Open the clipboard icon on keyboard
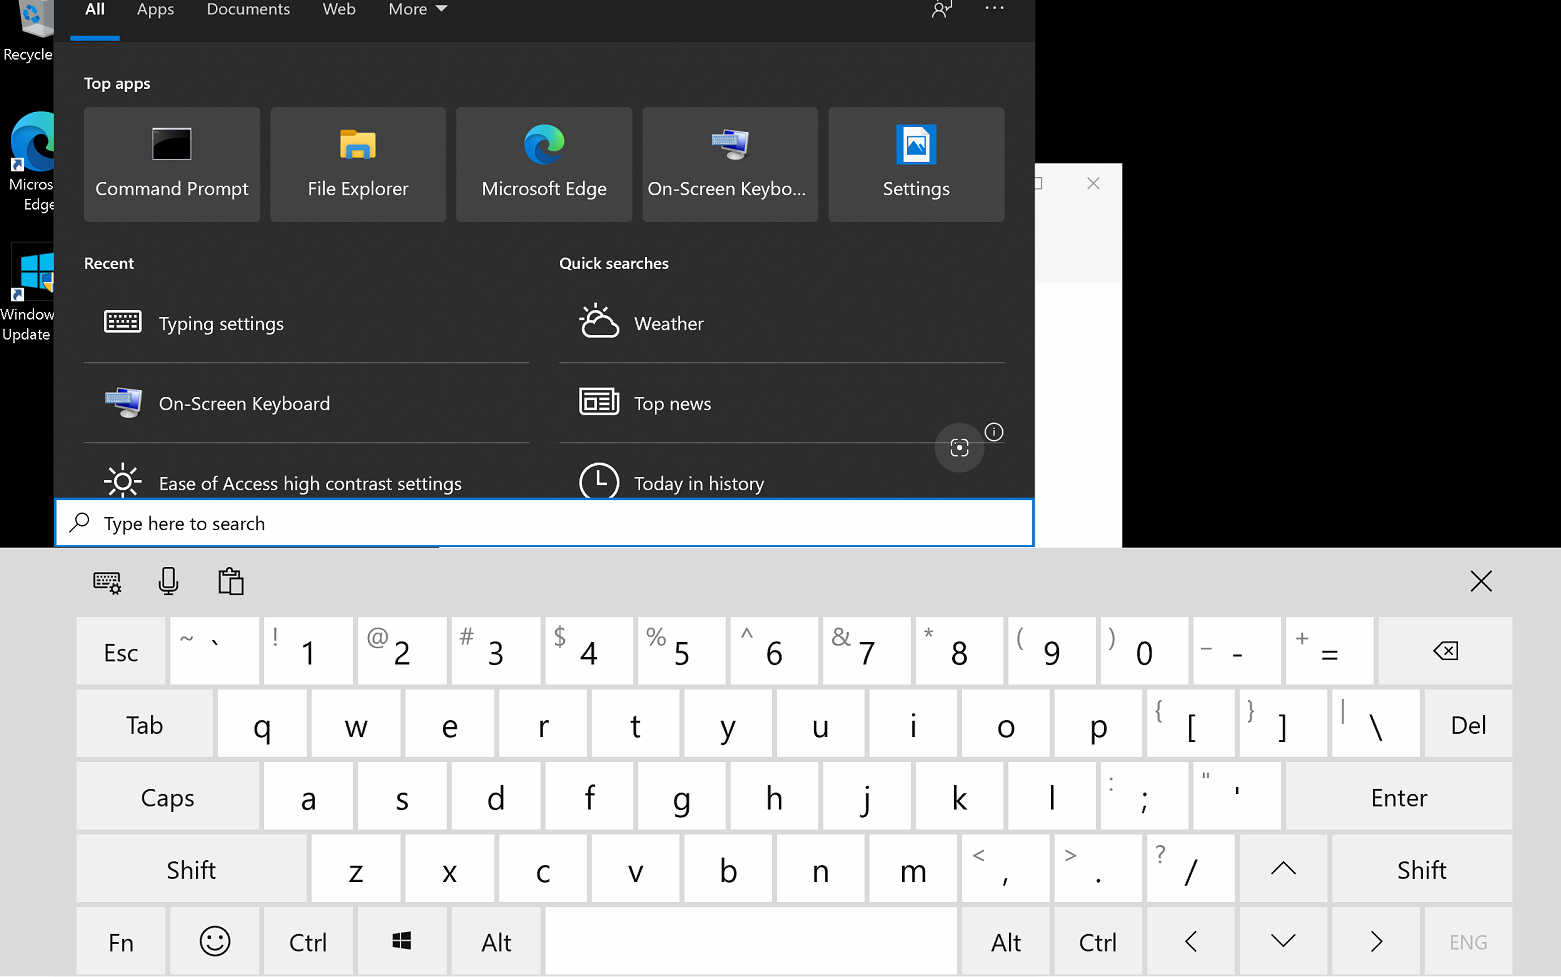The width and height of the screenshot is (1561, 977). (231, 581)
